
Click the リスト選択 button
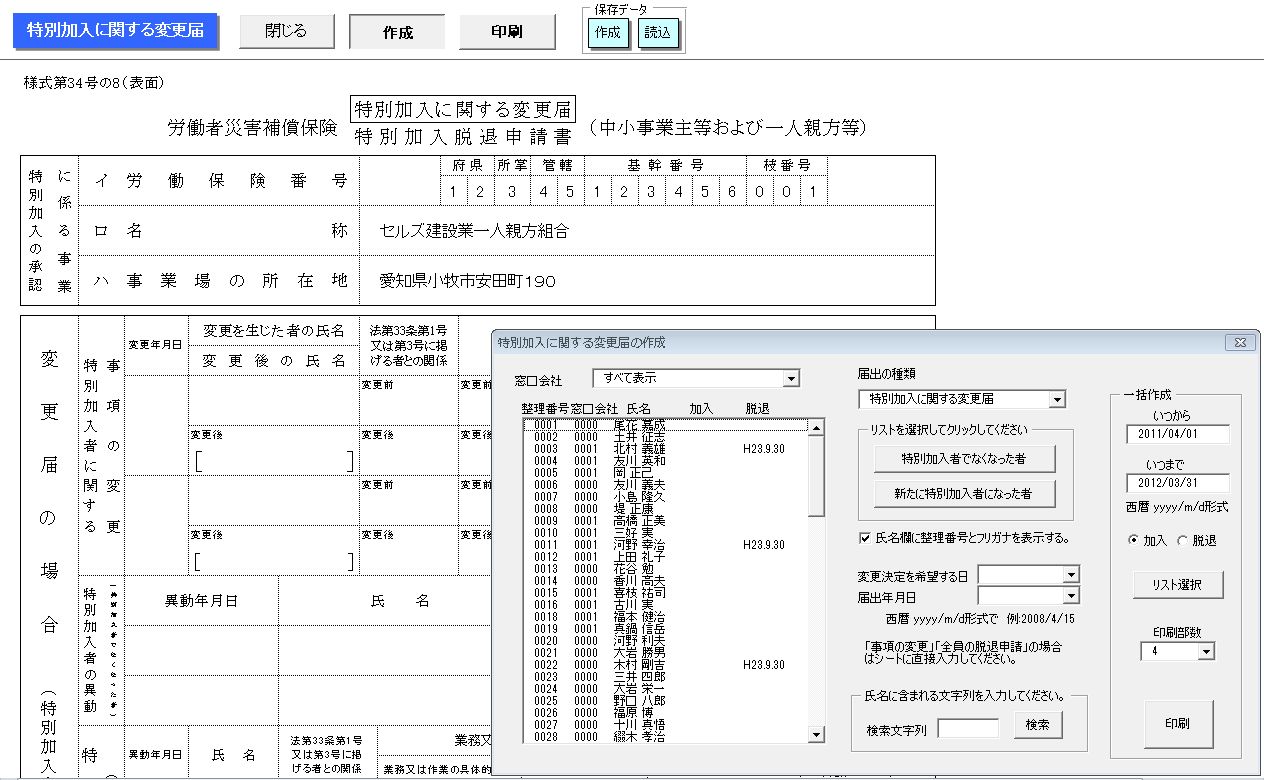click(x=1176, y=585)
